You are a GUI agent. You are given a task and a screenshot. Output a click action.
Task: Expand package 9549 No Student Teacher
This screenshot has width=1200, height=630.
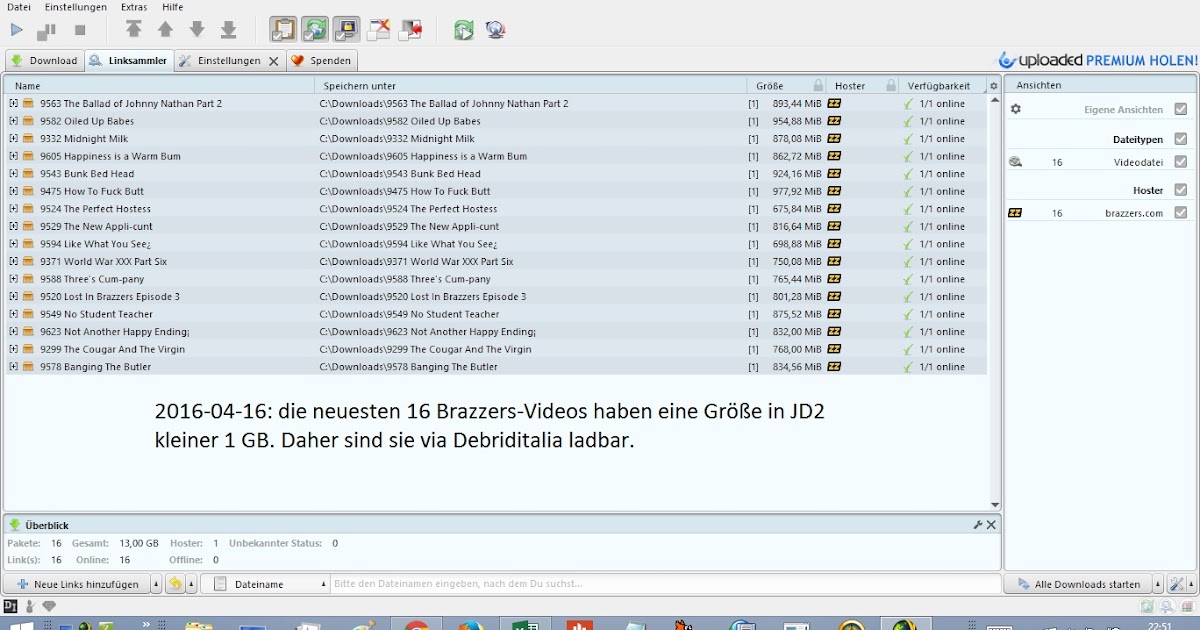pyautogui.click(x=13, y=314)
